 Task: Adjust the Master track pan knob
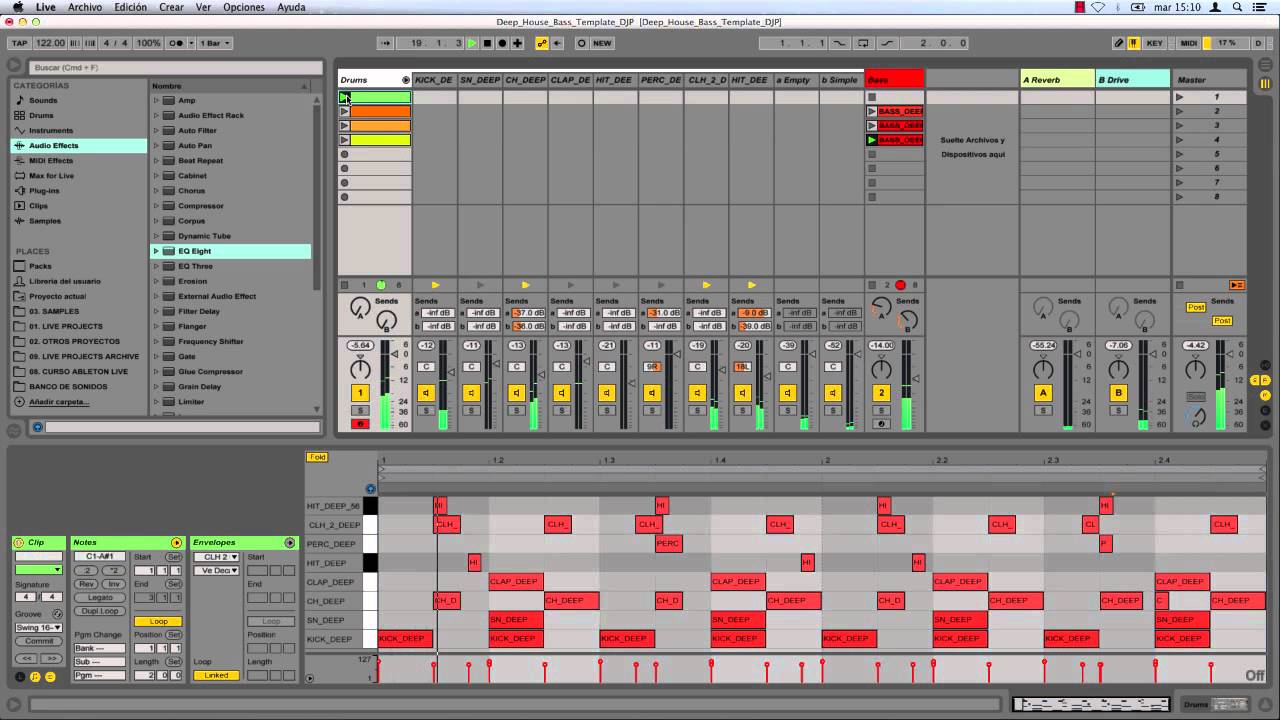(1195, 369)
